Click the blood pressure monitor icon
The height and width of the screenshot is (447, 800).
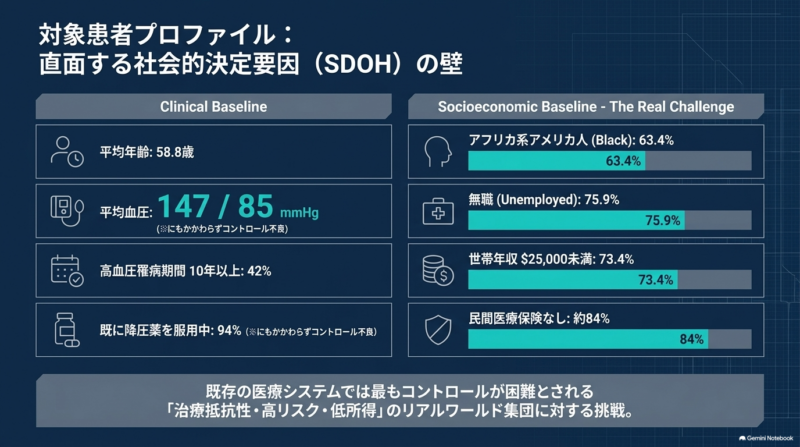[67, 211]
